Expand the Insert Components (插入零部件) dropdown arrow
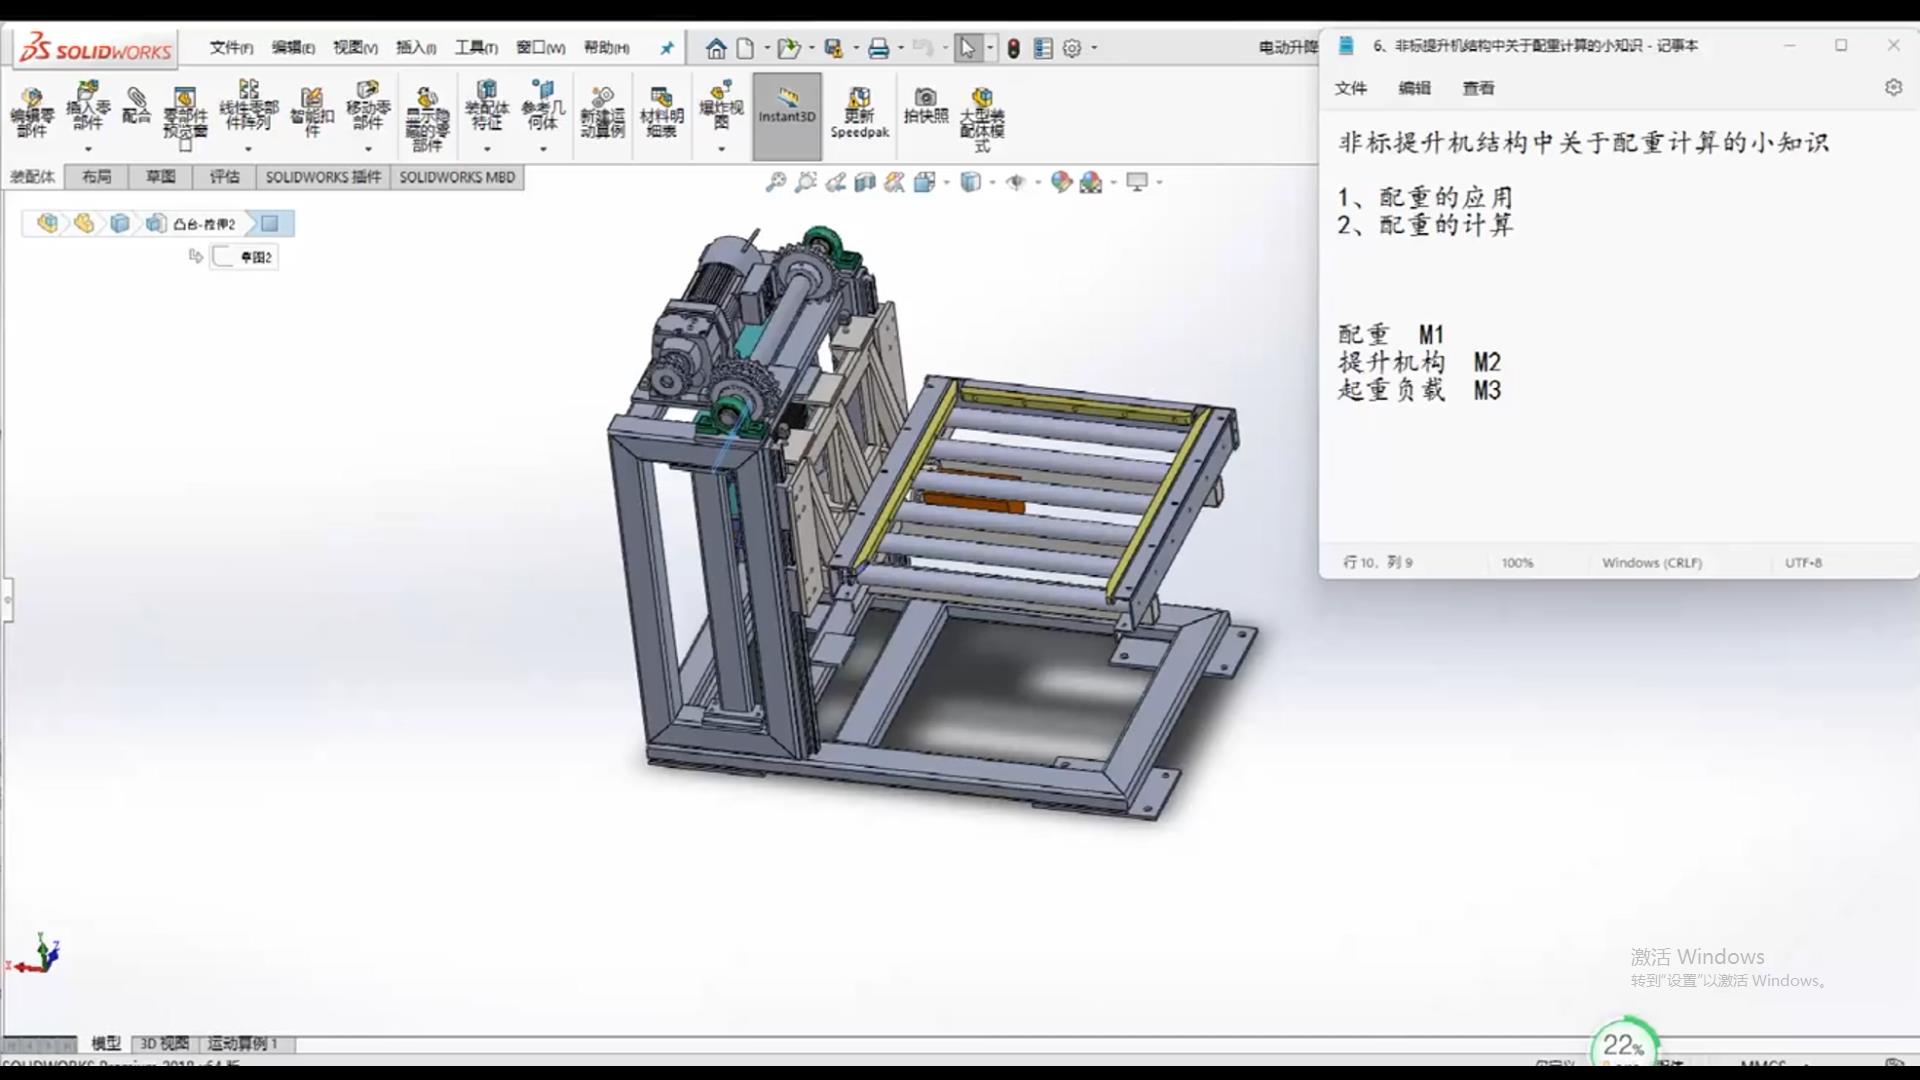 (88, 149)
